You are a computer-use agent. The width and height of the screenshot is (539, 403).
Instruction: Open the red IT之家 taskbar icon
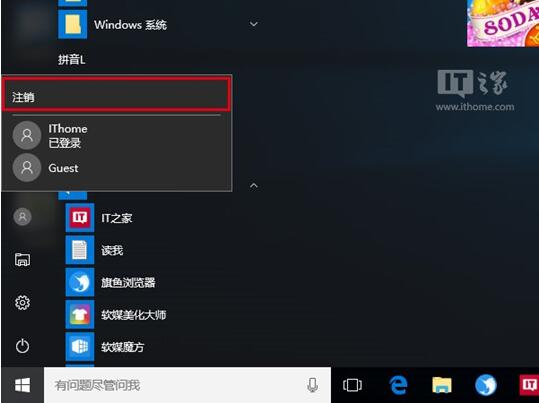529,385
